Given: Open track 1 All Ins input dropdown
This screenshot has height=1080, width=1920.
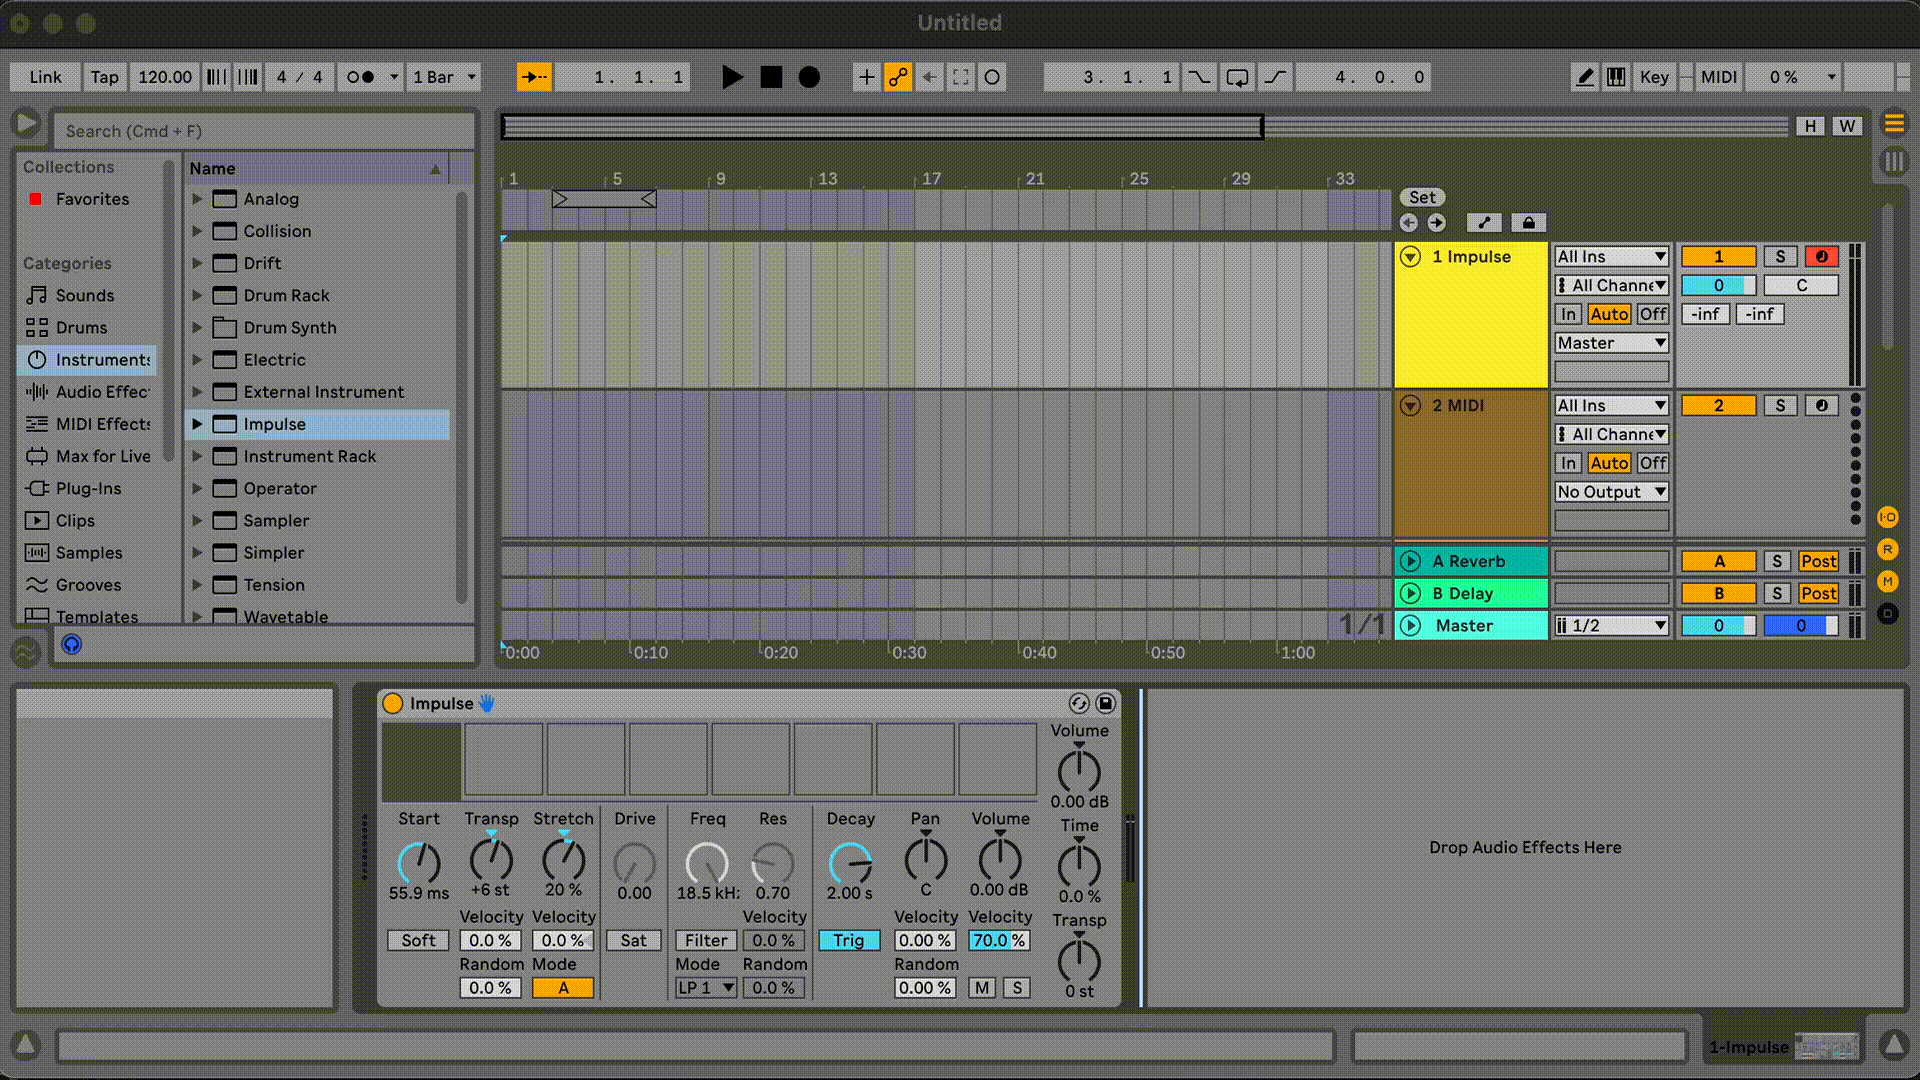Looking at the screenshot, I should (x=1612, y=257).
